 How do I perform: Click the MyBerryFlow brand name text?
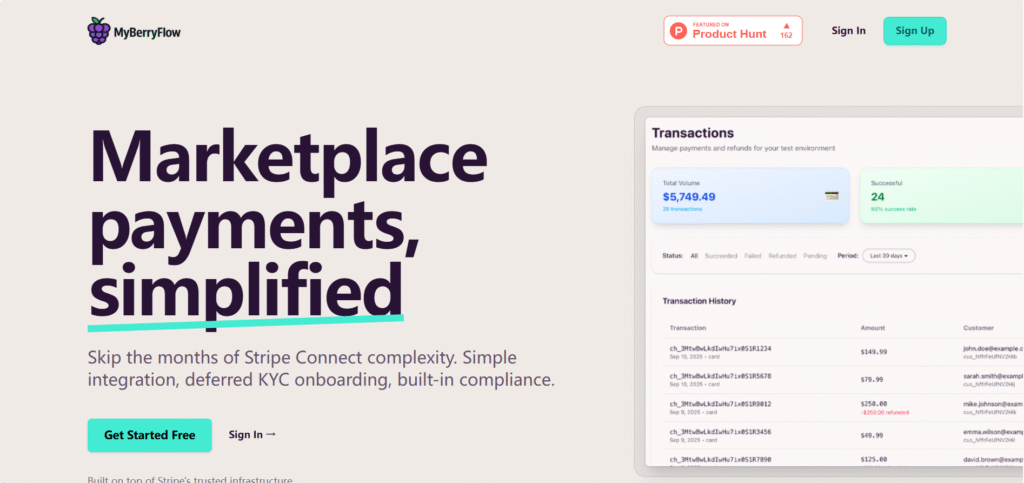click(x=146, y=32)
